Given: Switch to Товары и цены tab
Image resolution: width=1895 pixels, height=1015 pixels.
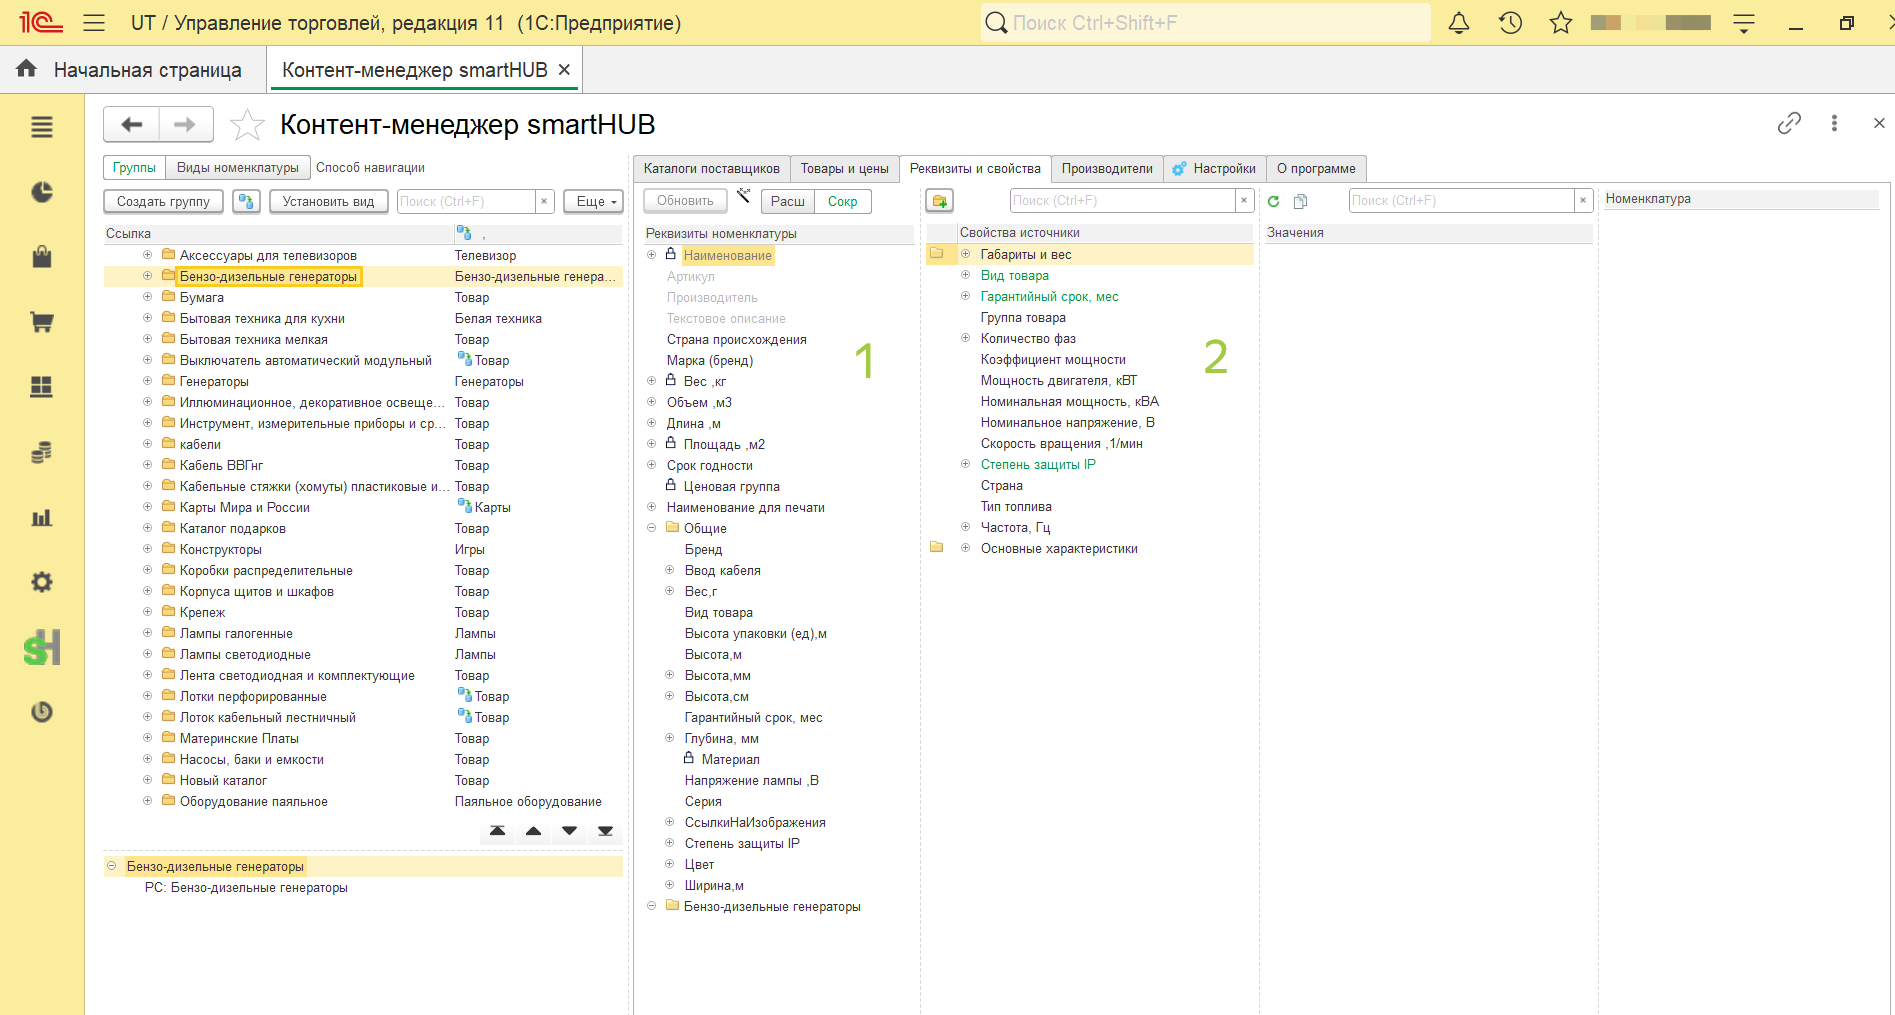Looking at the screenshot, I should point(844,168).
